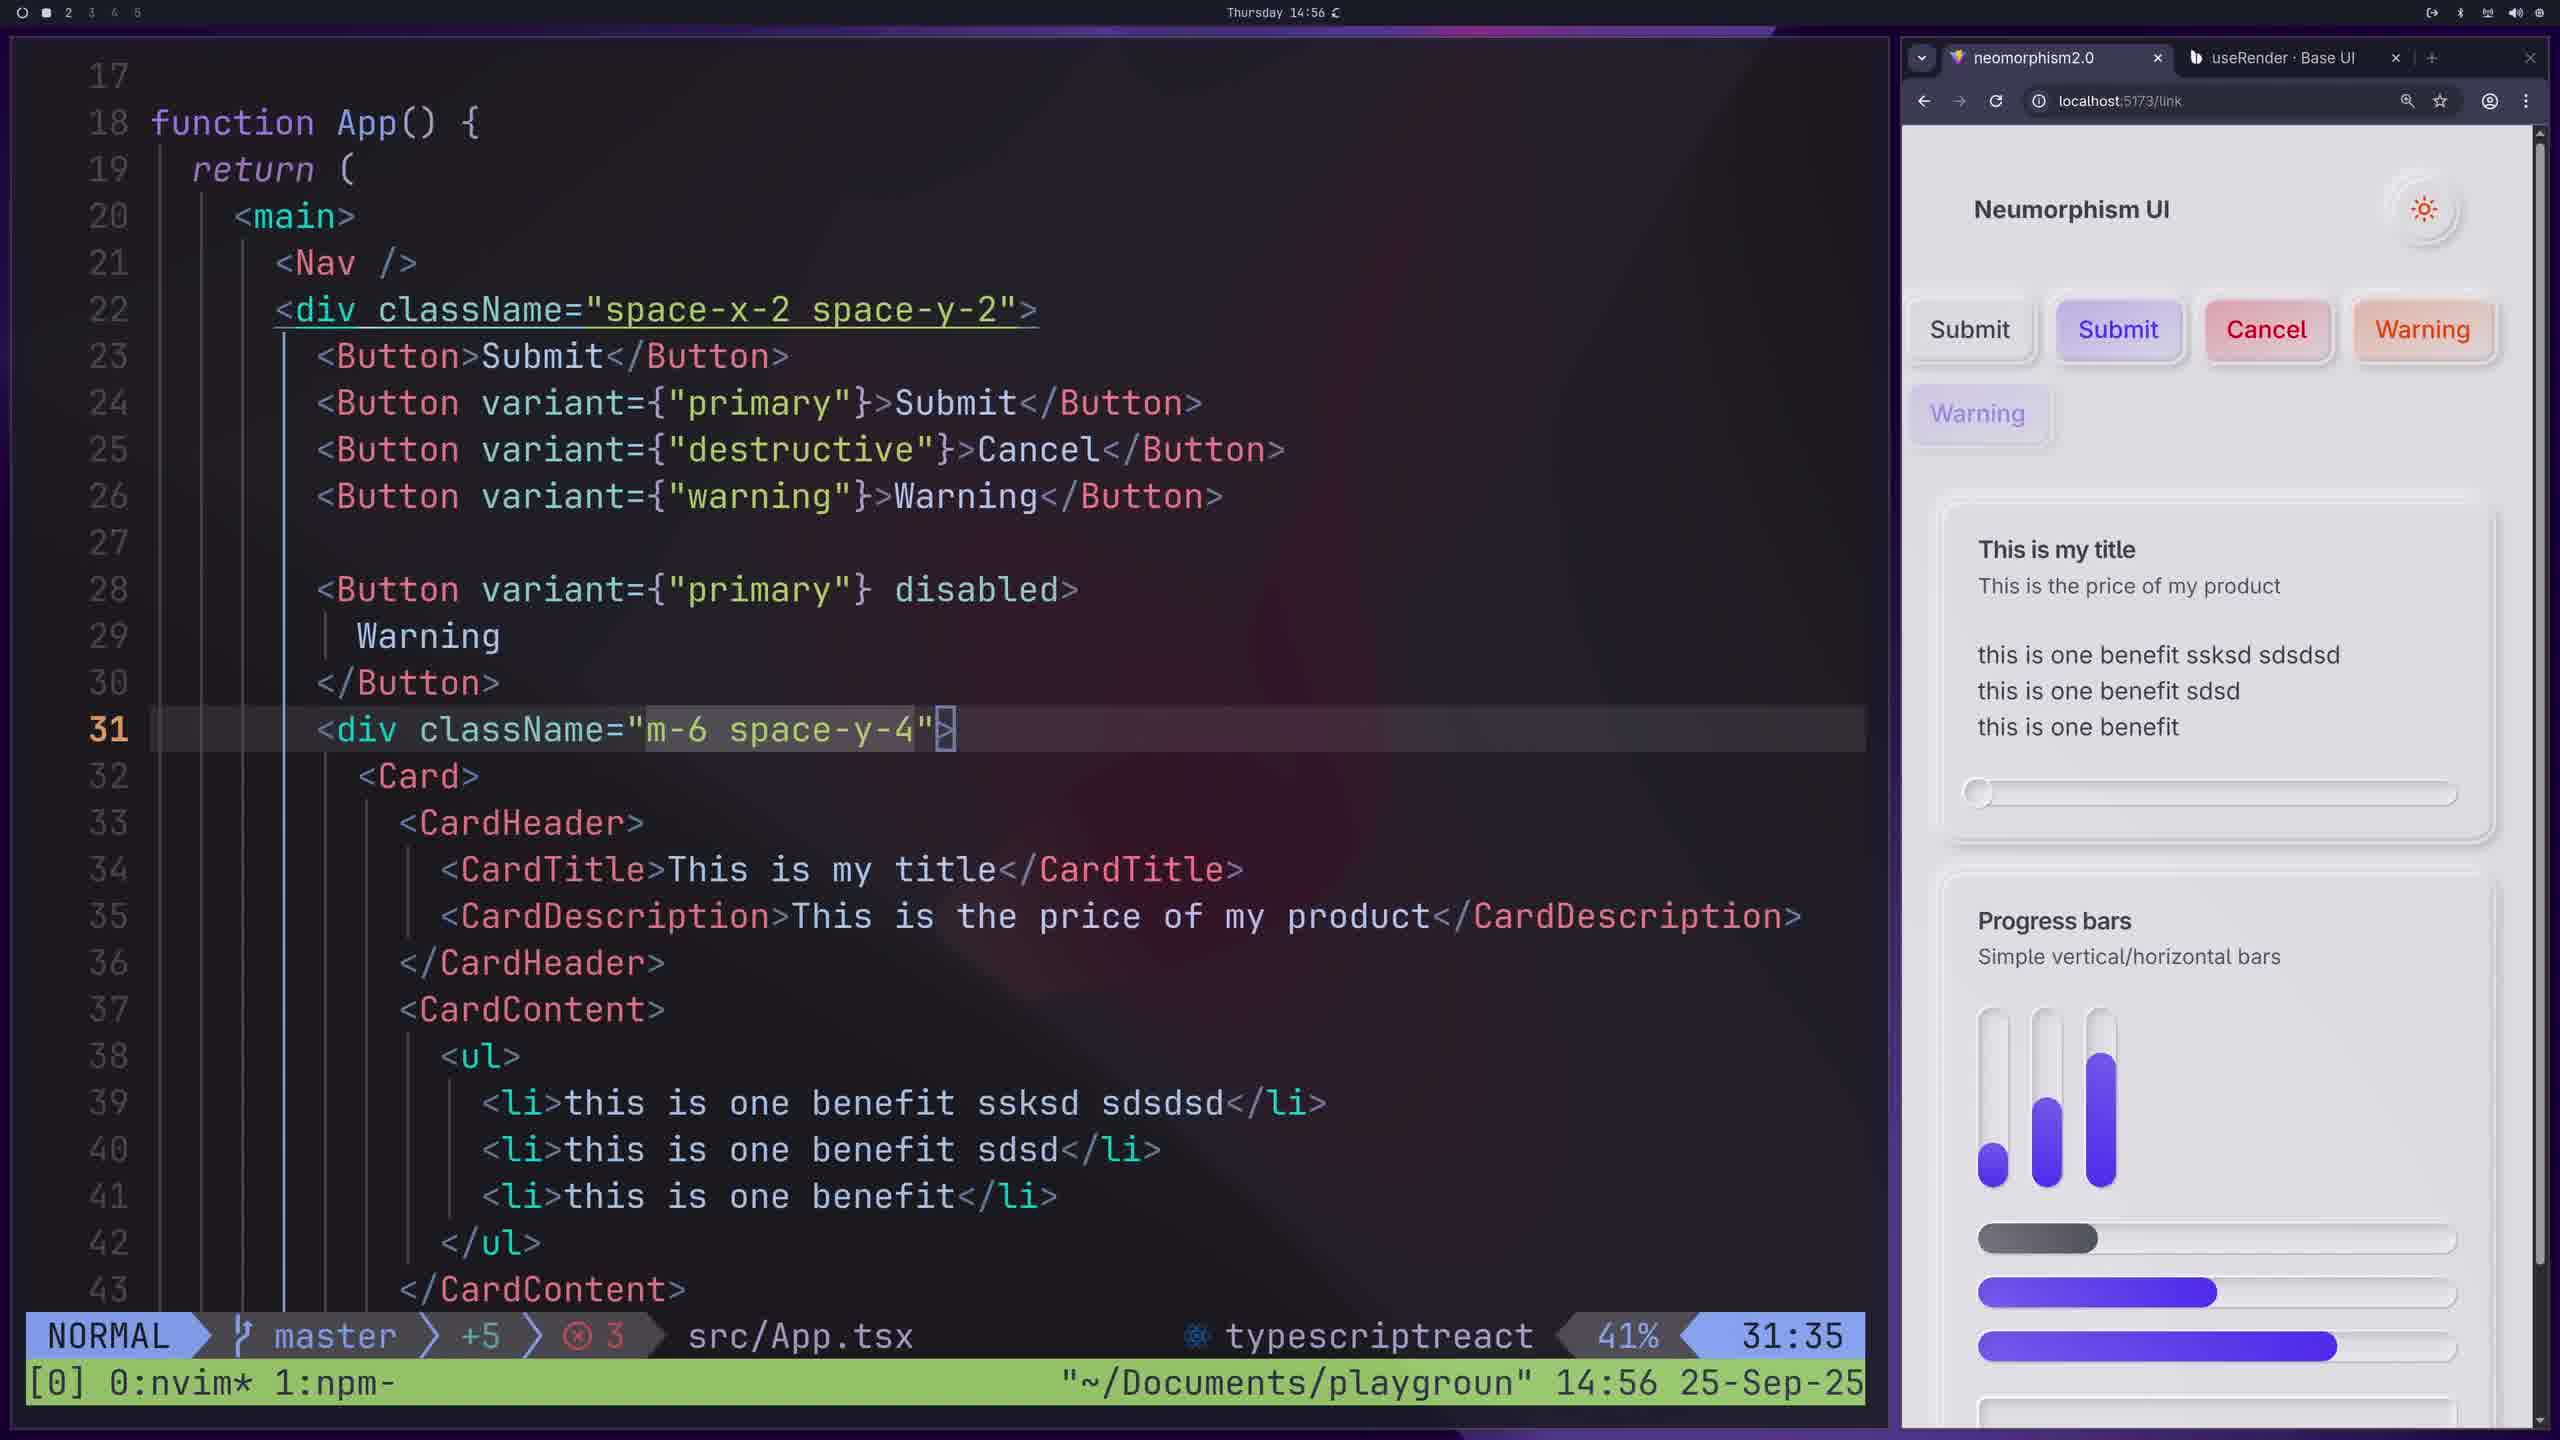2560x1440 pixels.
Task: Open the zoom magnifier icon in address bar
Action: click(2407, 101)
